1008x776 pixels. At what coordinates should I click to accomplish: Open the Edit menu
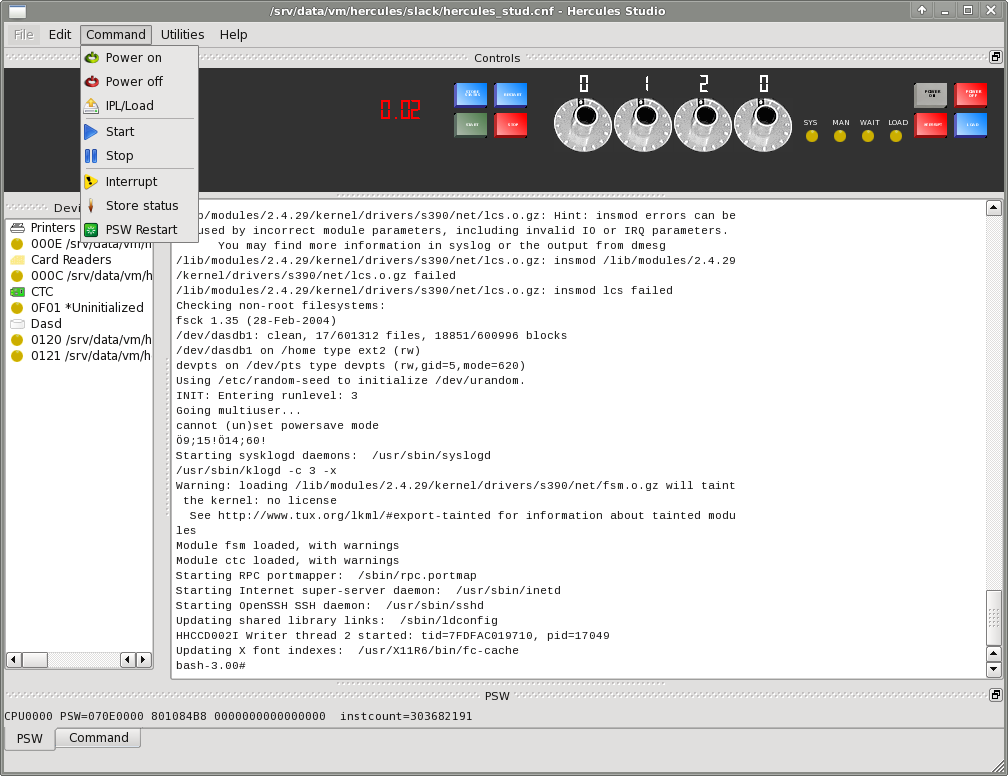60,35
